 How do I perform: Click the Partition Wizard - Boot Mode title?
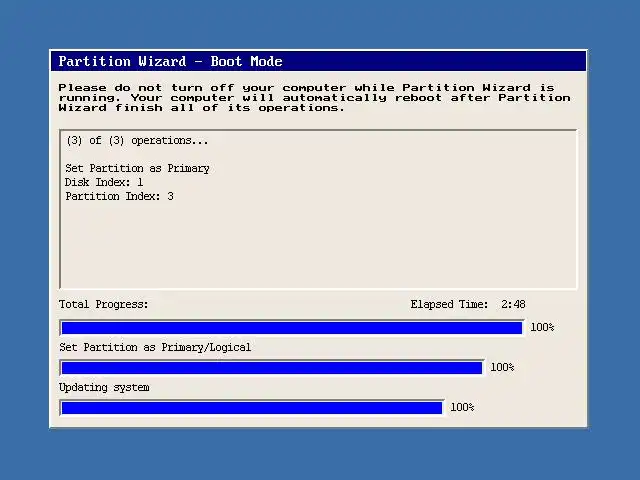(171, 61)
